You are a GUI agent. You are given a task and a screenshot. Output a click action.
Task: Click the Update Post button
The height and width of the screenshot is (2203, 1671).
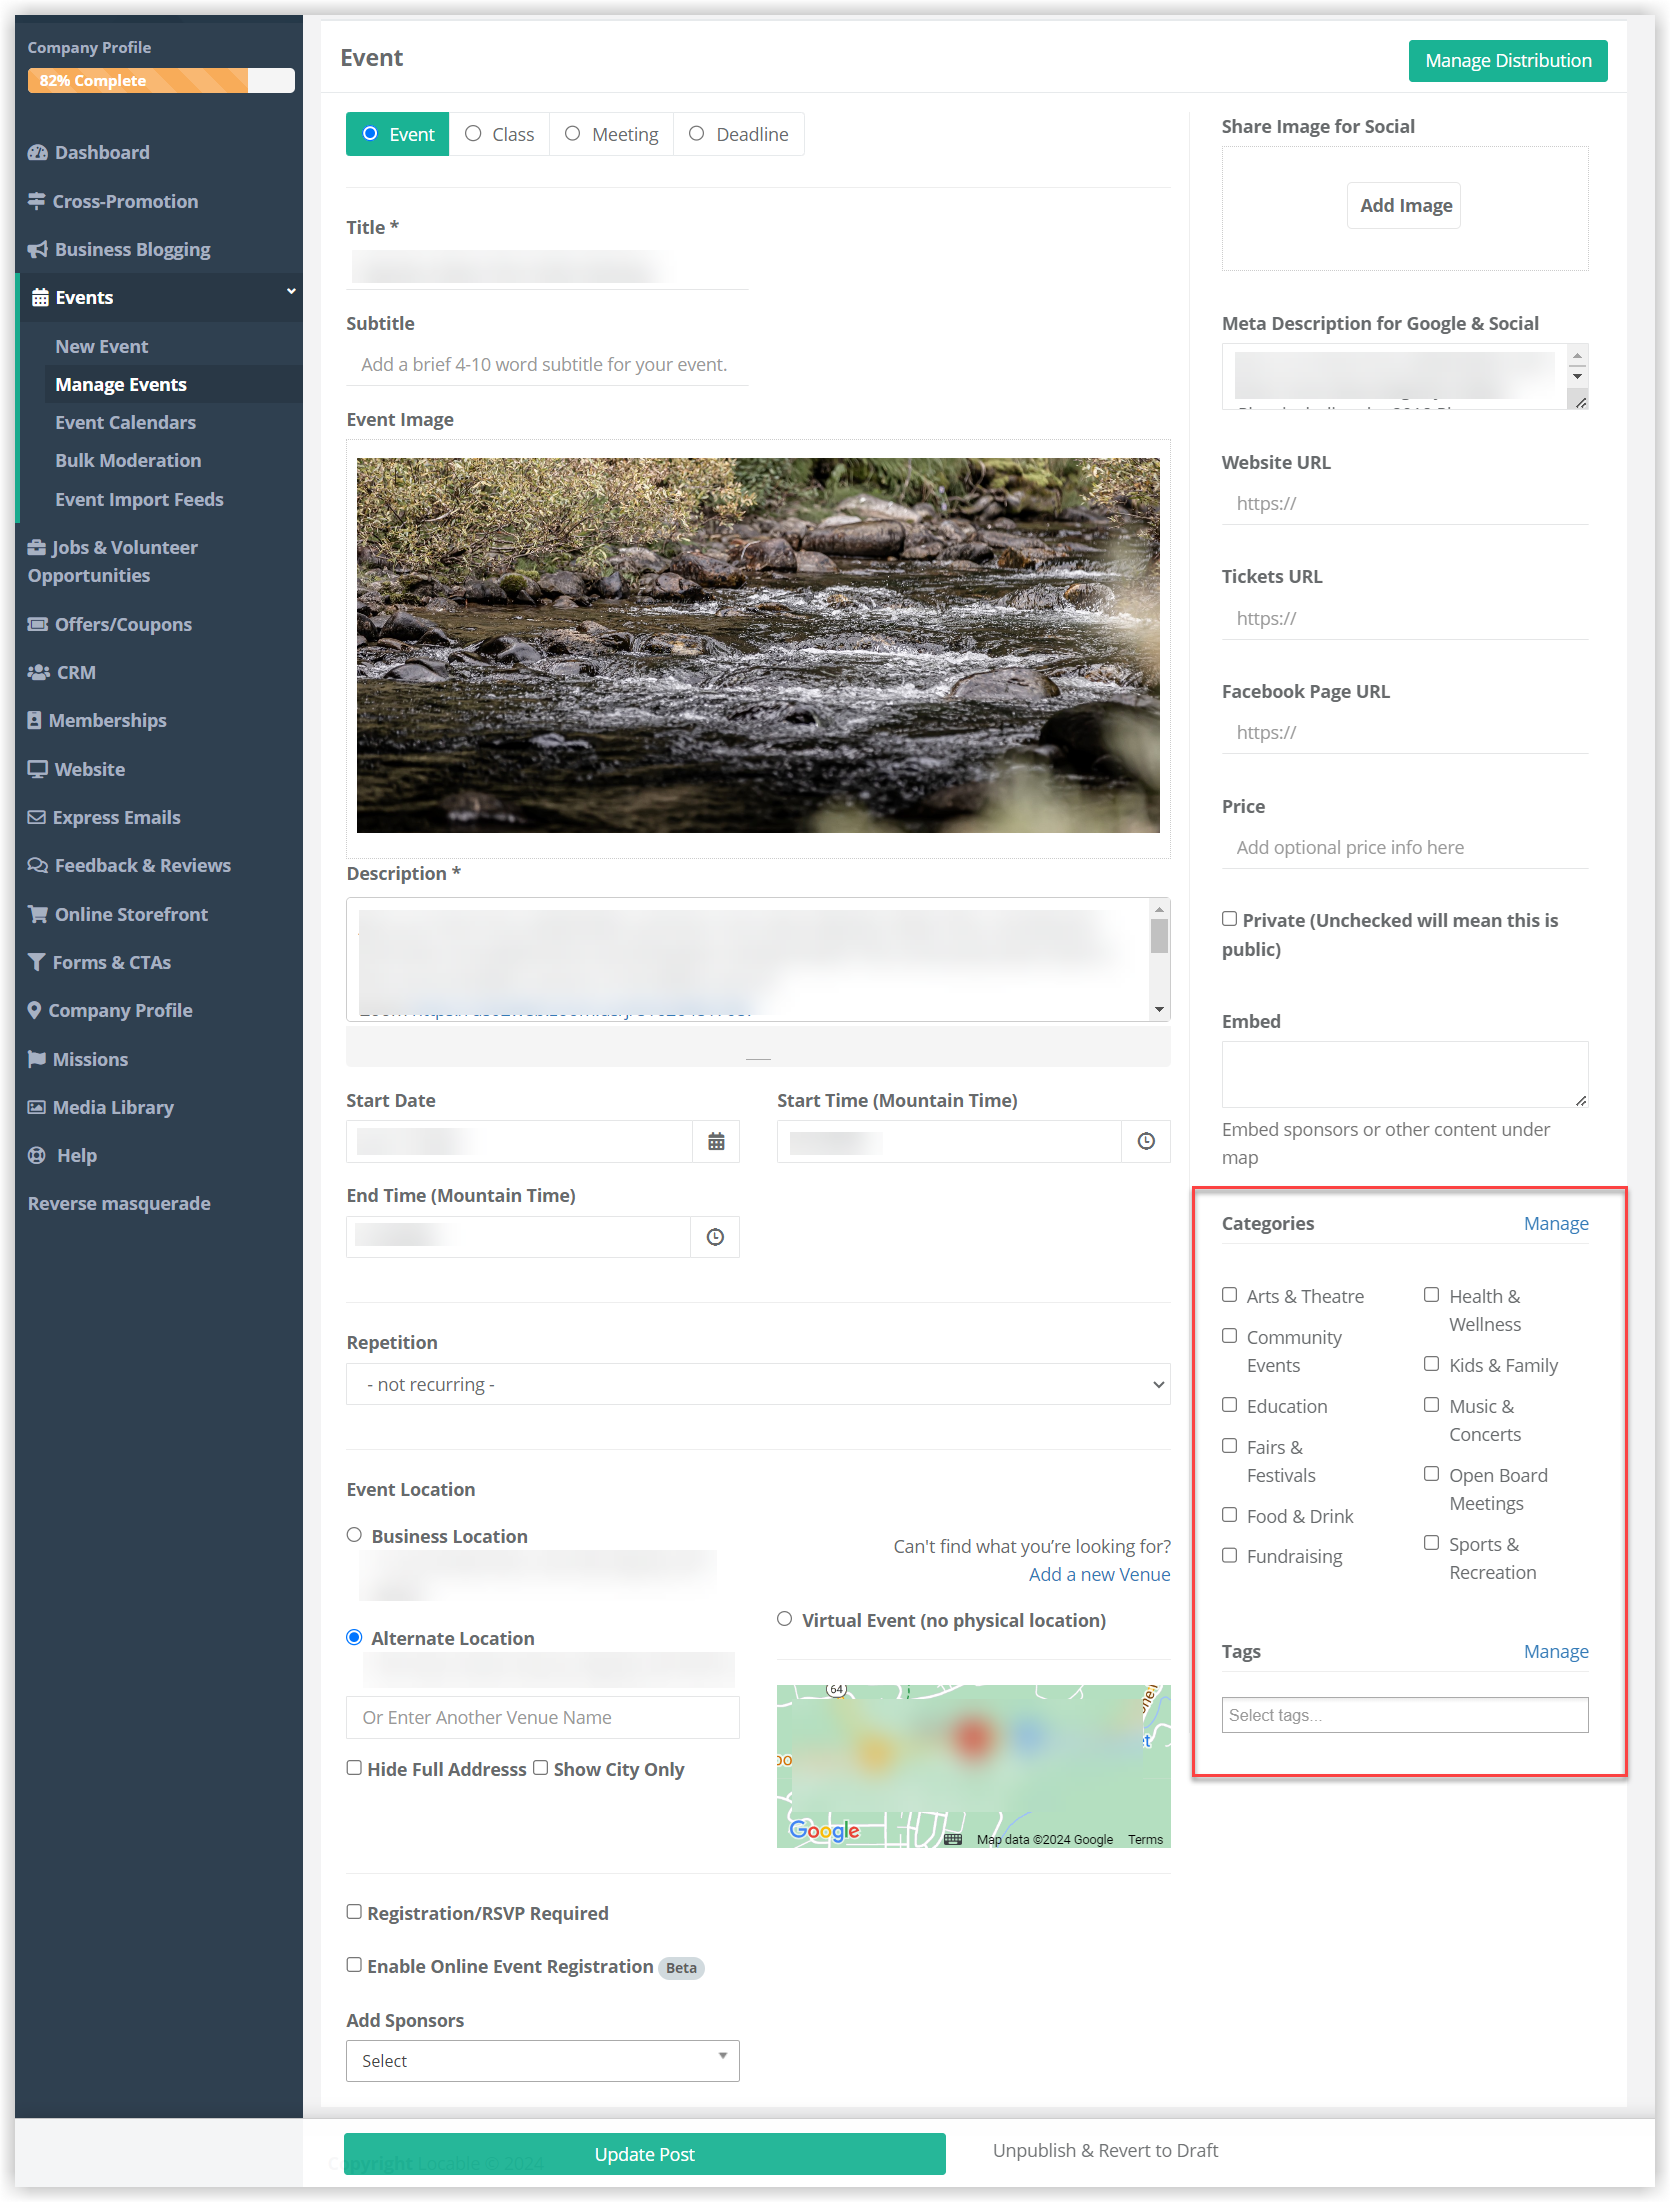(645, 2154)
